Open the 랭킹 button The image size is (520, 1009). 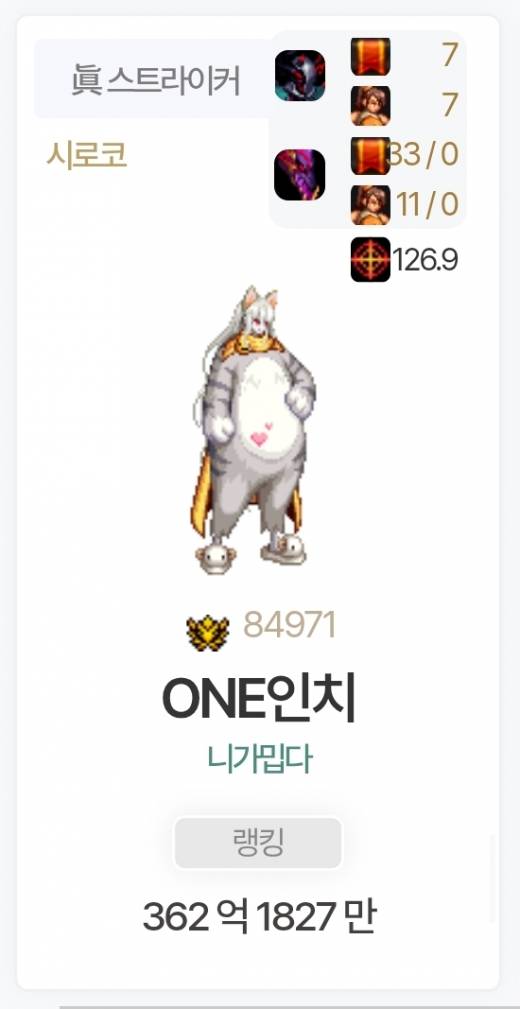coord(258,843)
